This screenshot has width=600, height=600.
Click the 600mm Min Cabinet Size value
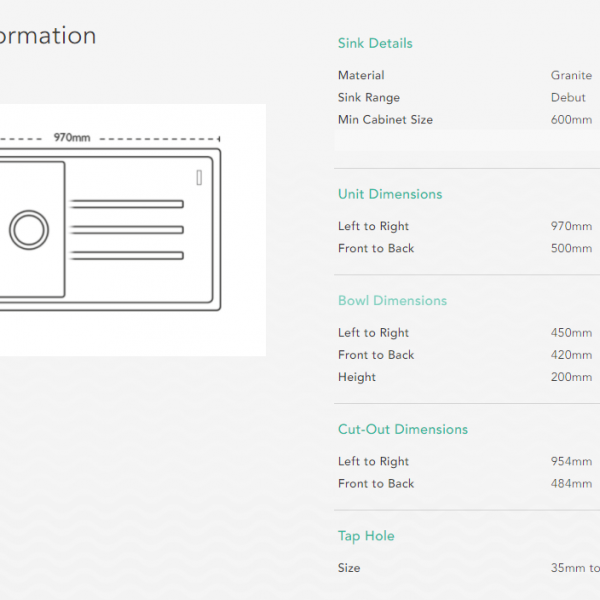click(x=571, y=120)
